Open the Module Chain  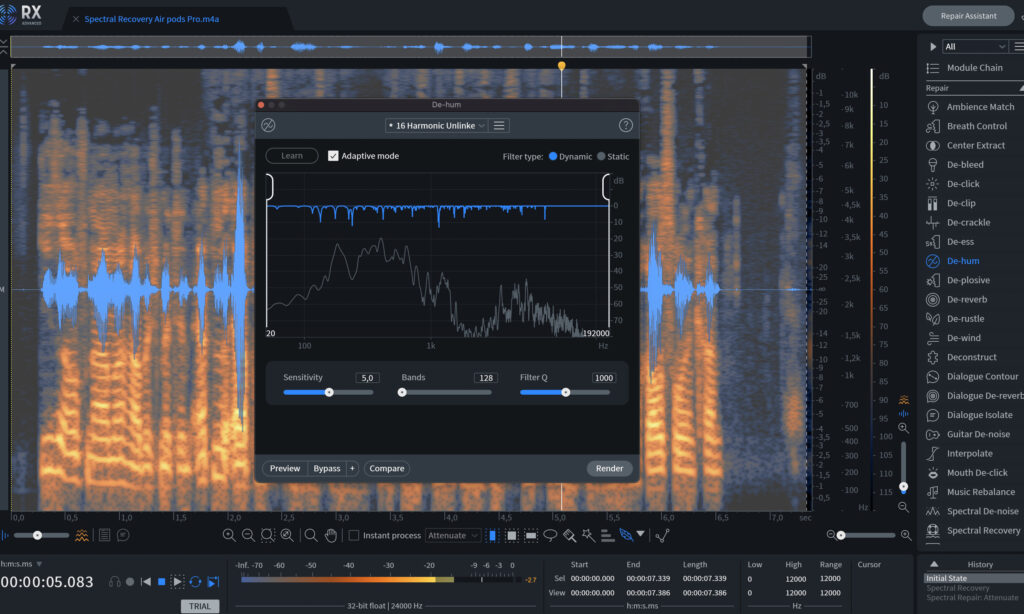coord(964,68)
